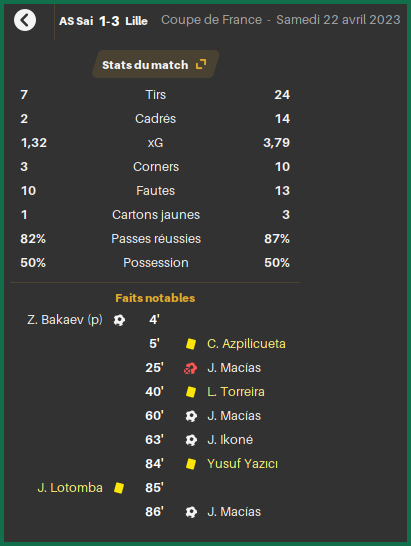The image size is (411, 546).
Task: Click the 1-3 match score
Action: 109,21
